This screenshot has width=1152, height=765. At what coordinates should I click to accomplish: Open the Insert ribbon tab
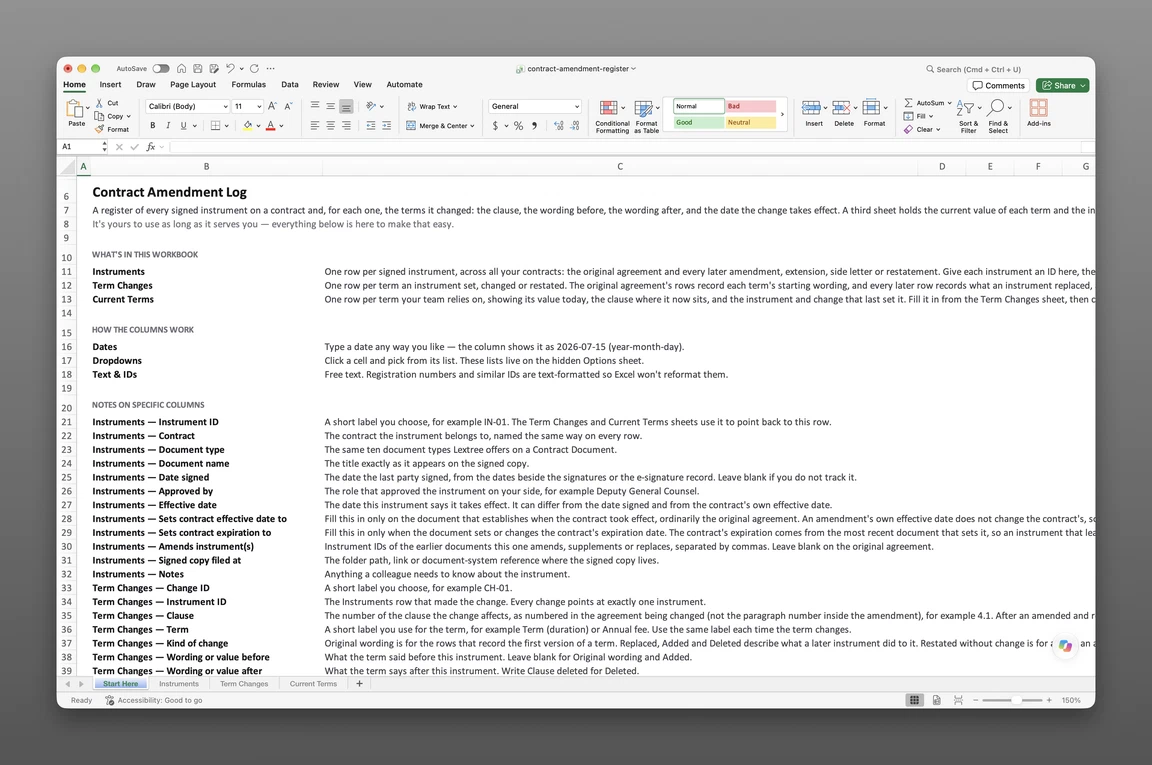[110, 85]
